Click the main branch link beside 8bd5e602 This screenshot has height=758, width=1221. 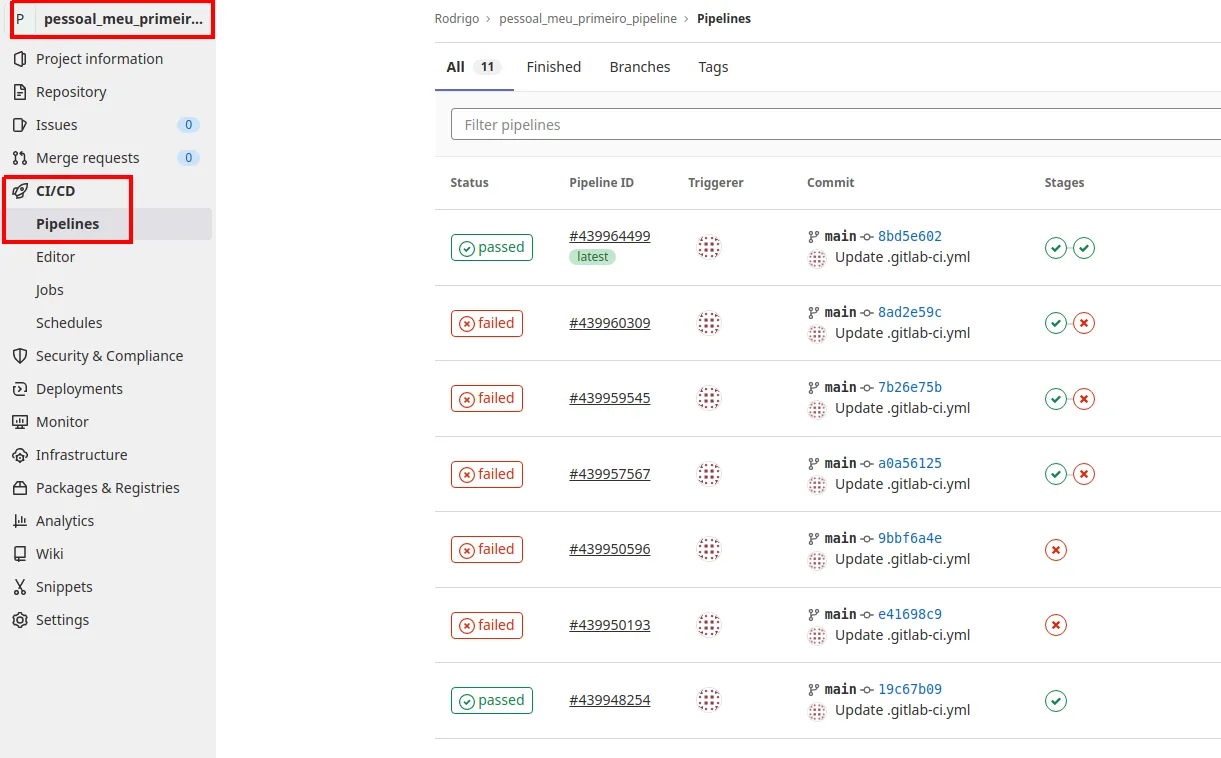(x=840, y=236)
